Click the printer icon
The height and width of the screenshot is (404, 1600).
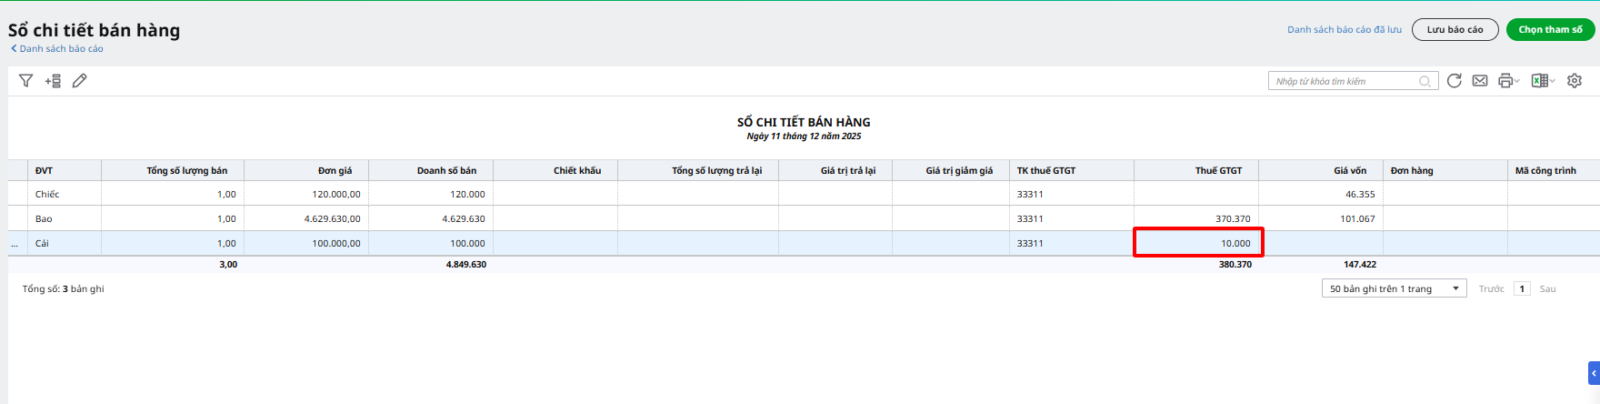[1504, 81]
